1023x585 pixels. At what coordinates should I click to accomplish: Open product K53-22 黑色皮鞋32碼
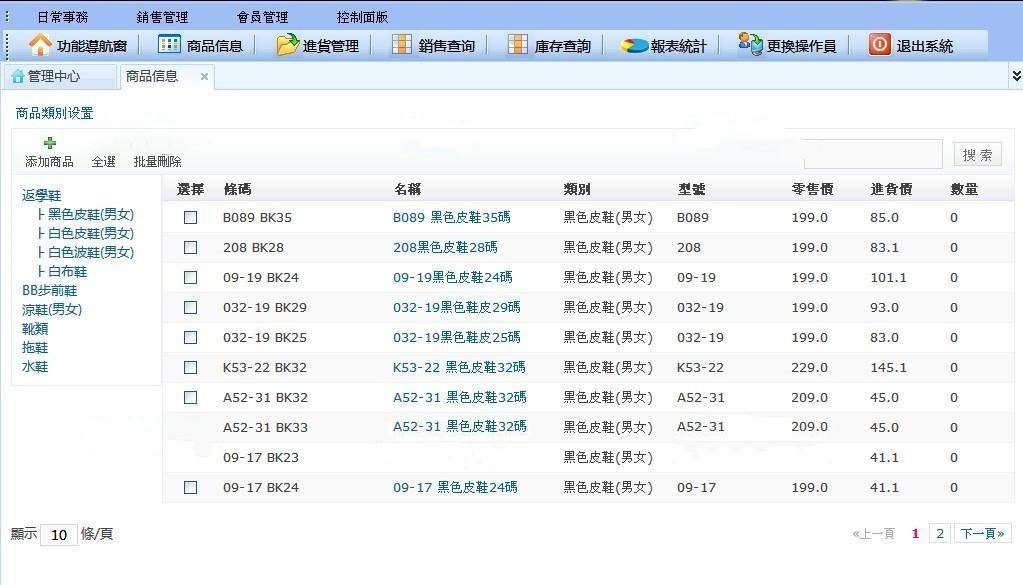click(x=459, y=367)
